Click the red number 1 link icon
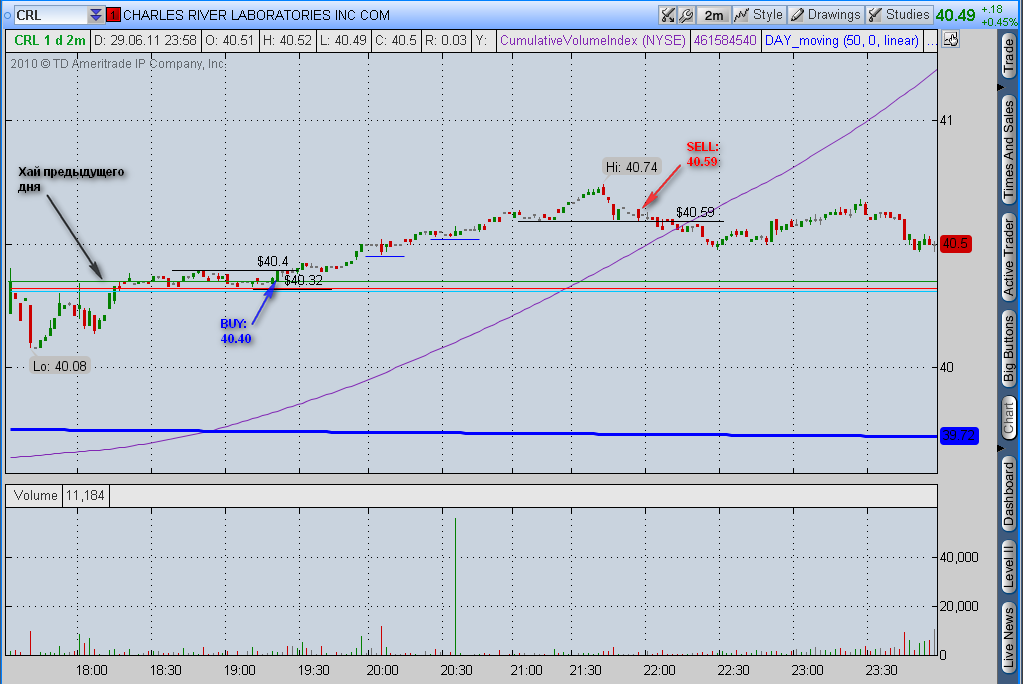 coord(113,14)
